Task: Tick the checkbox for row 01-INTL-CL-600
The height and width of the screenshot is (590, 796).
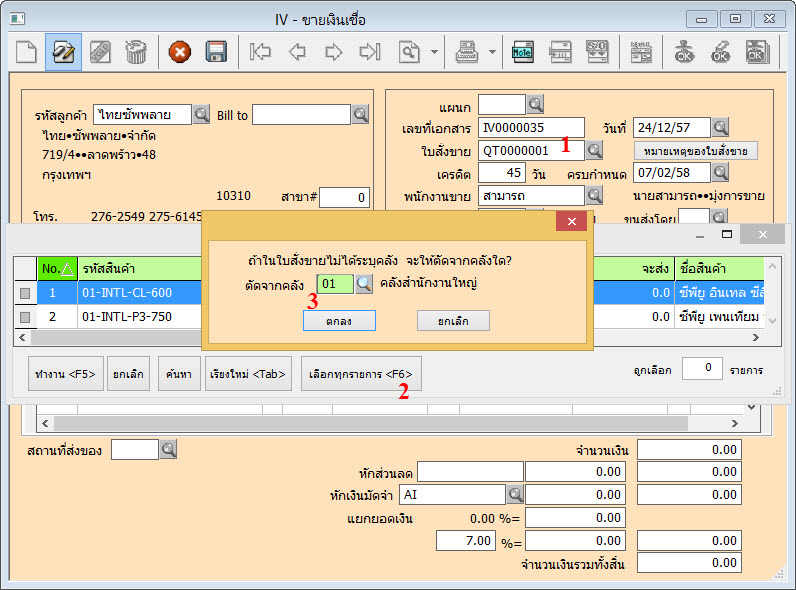Action: [x=25, y=292]
